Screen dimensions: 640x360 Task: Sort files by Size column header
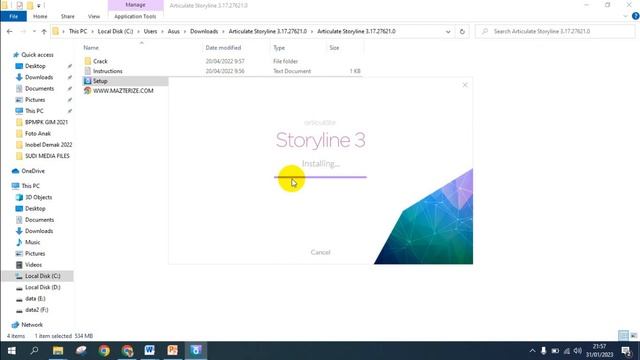[x=334, y=48]
